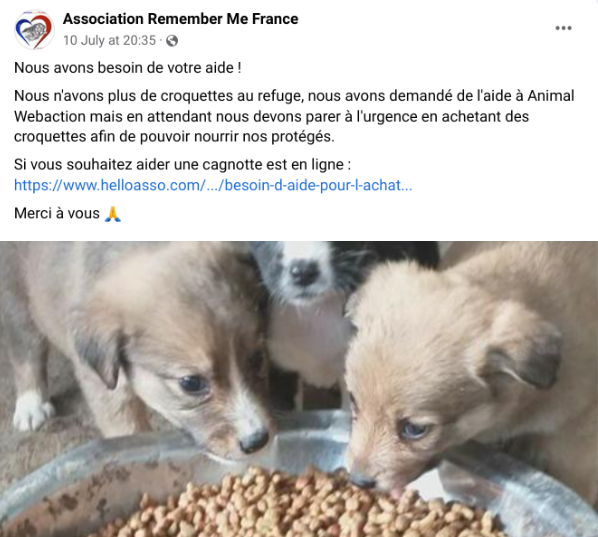This screenshot has width=598, height=537.
Task: Click the Association Remember Me France avatar
Action: coord(34,29)
